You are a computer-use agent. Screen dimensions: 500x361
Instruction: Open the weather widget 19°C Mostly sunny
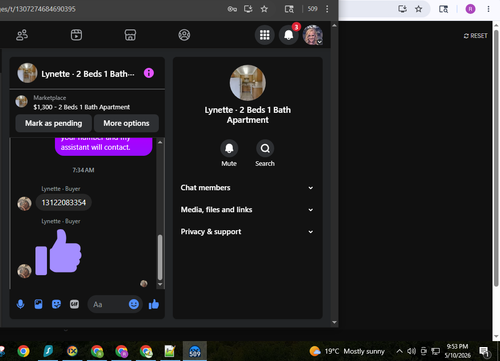(347, 351)
